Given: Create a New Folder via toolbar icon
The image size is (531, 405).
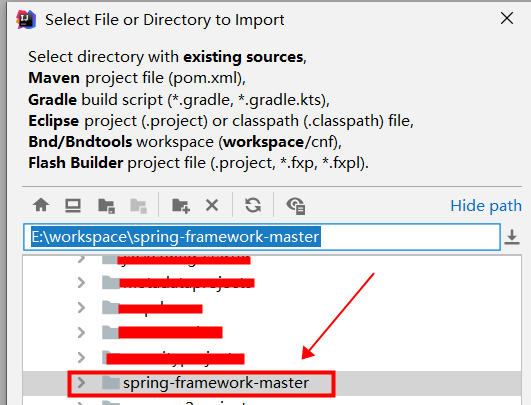Looking at the screenshot, I should pyautogui.click(x=181, y=206).
